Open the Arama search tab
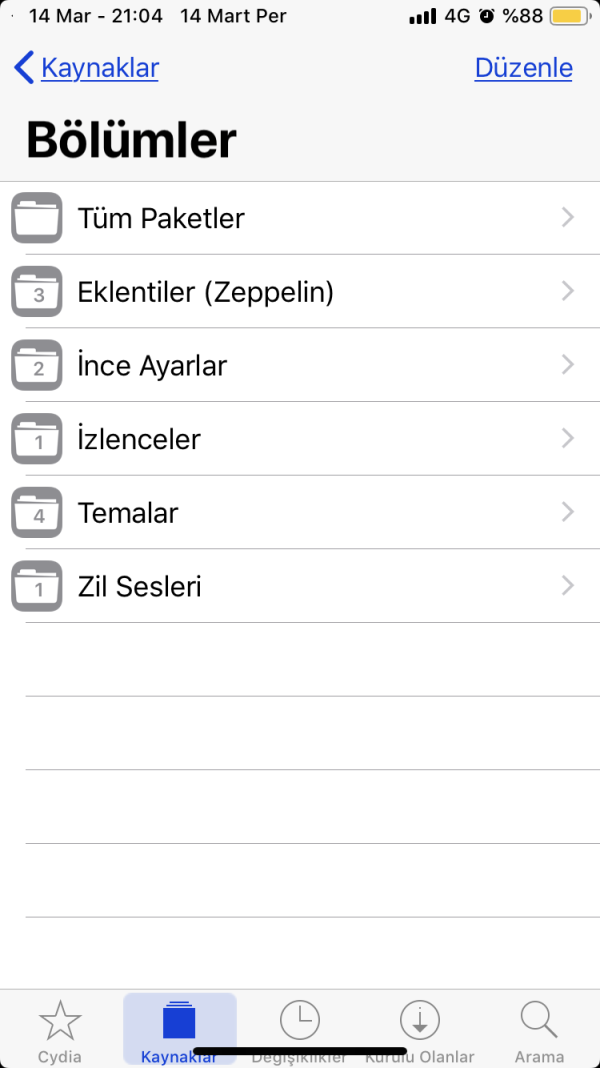 click(539, 1030)
